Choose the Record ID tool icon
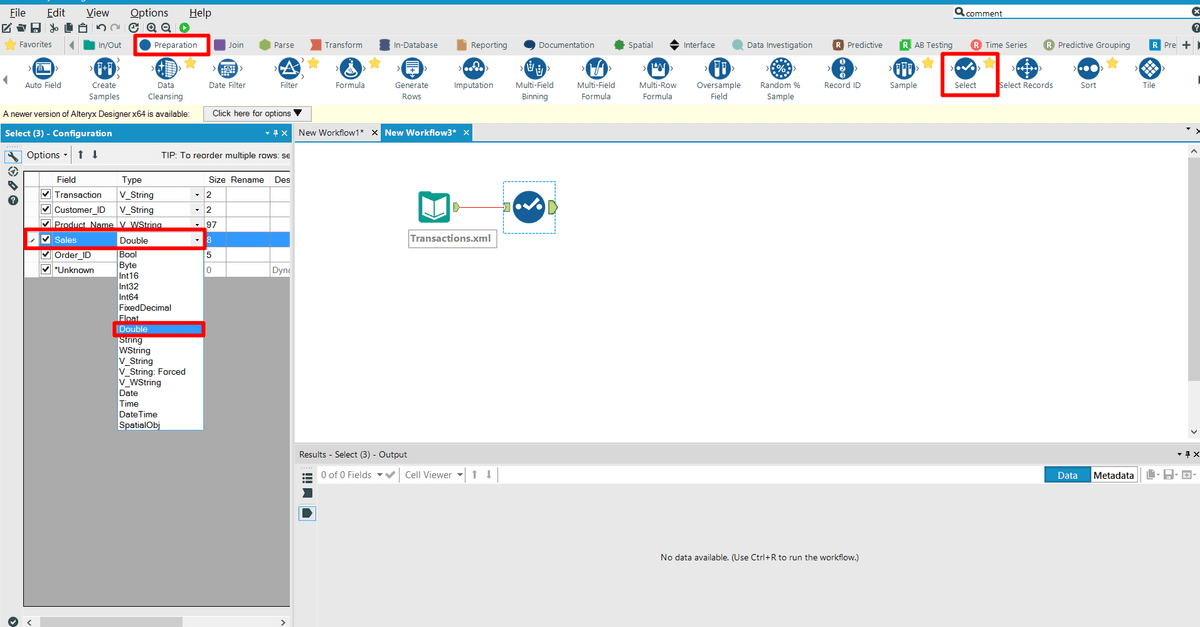The width and height of the screenshot is (1200, 627). point(842,68)
